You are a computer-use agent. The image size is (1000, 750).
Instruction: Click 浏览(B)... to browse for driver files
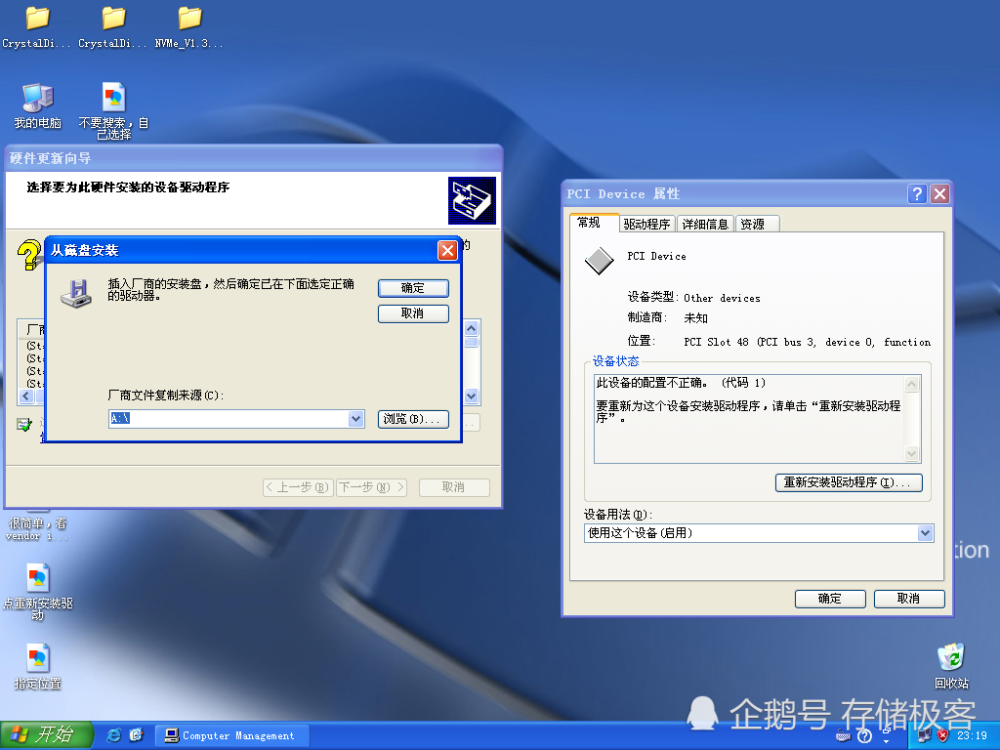413,420
